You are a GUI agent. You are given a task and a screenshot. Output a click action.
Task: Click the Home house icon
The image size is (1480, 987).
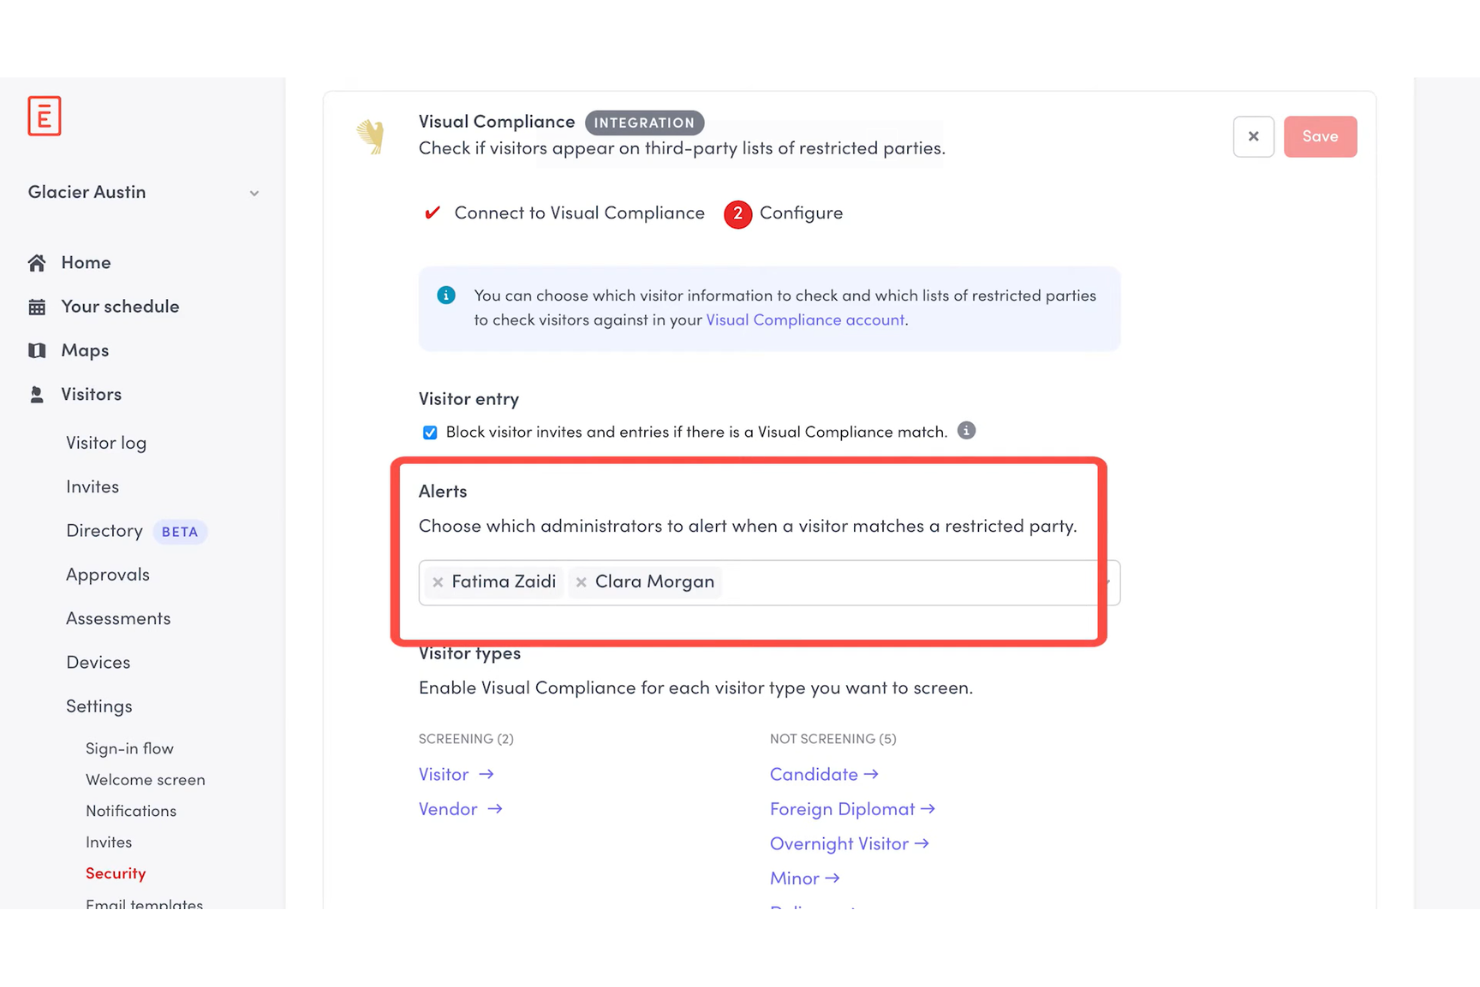(x=37, y=263)
